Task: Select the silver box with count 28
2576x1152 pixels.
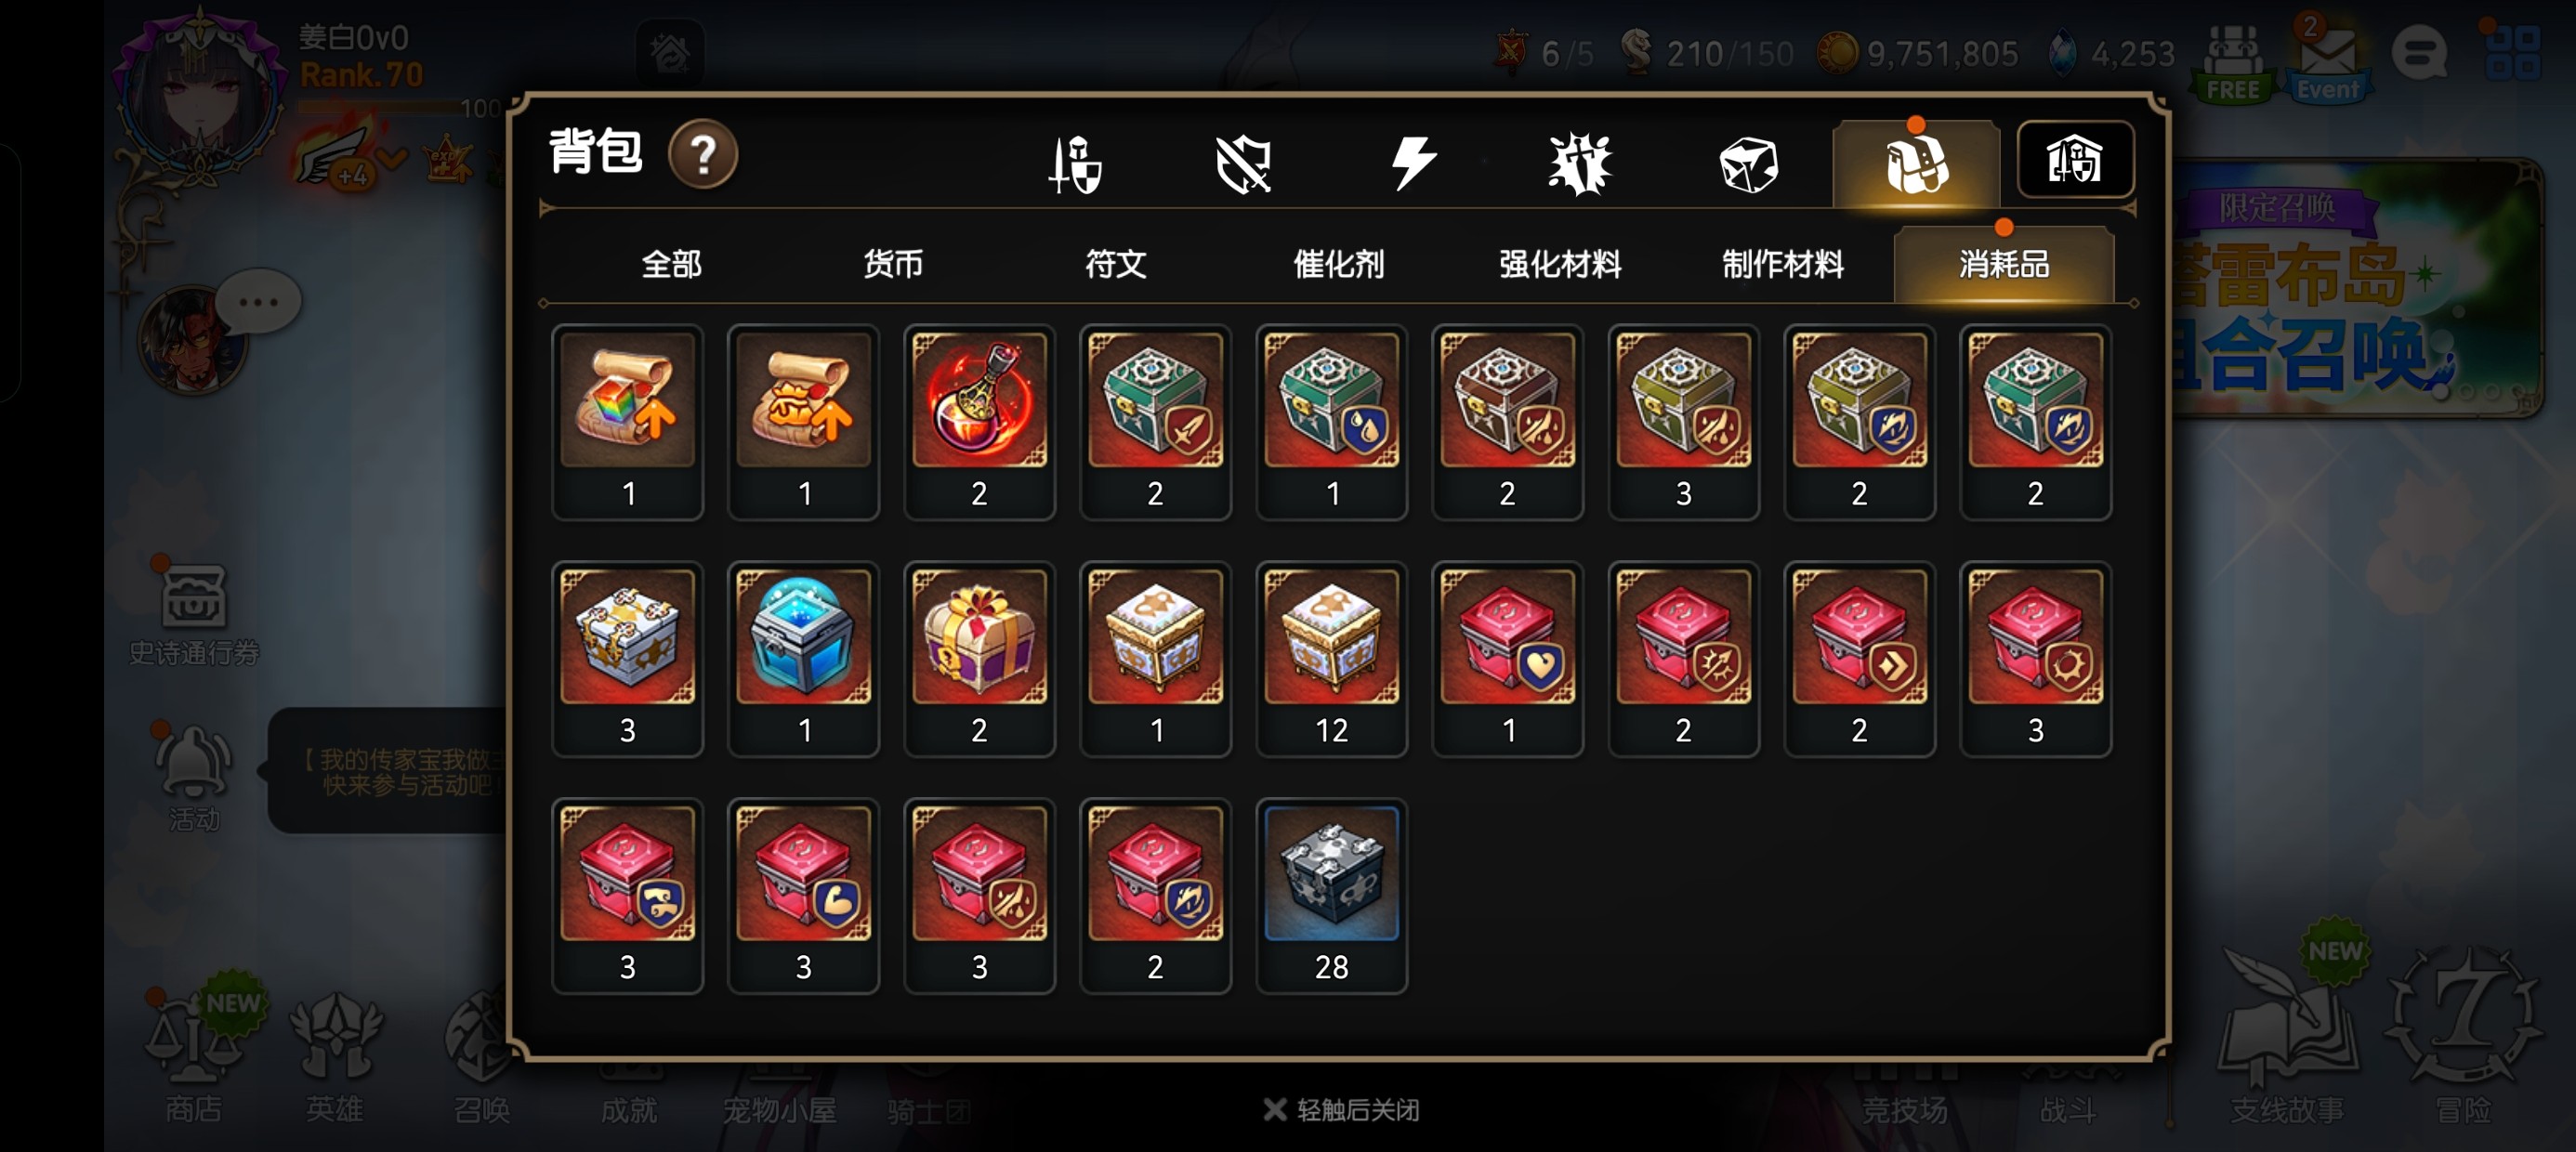Action: tap(1332, 896)
